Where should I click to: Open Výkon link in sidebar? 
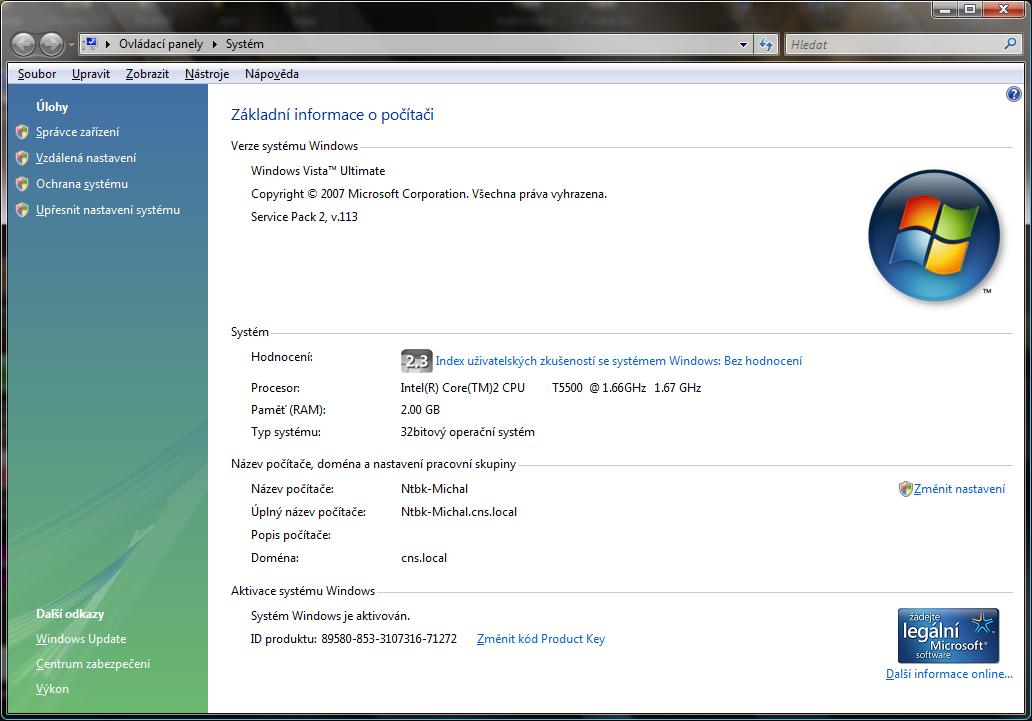[52, 689]
